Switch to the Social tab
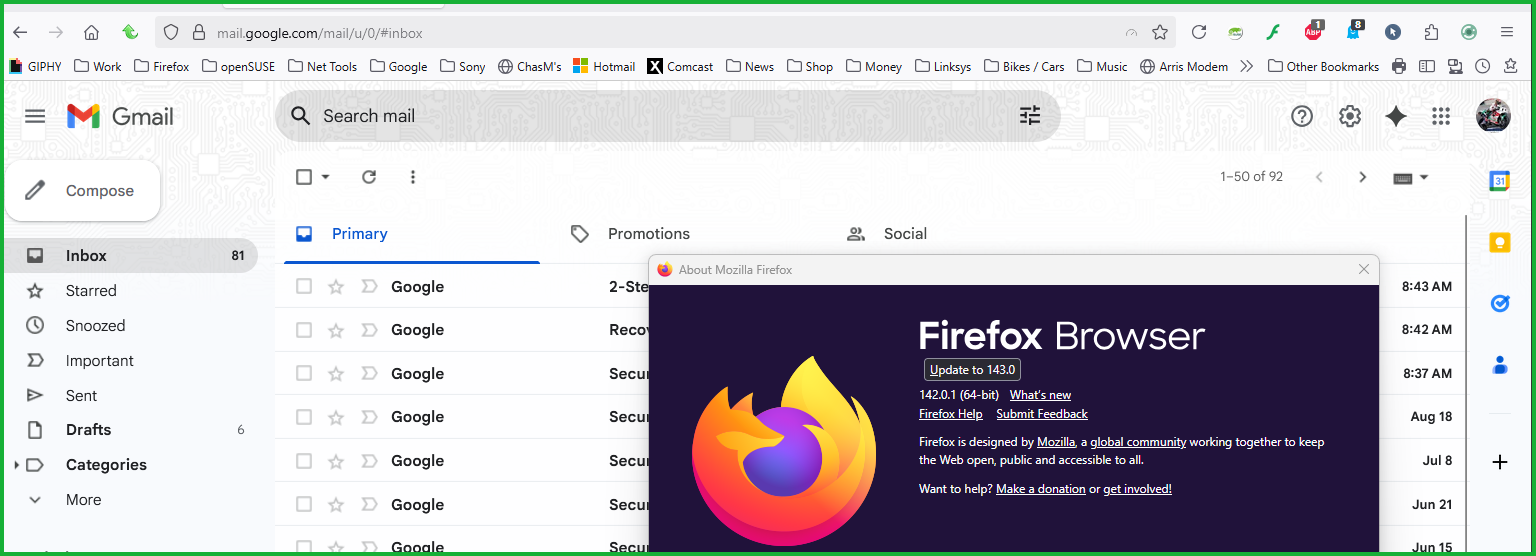The width and height of the screenshot is (1536, 556). pos(964,234)
